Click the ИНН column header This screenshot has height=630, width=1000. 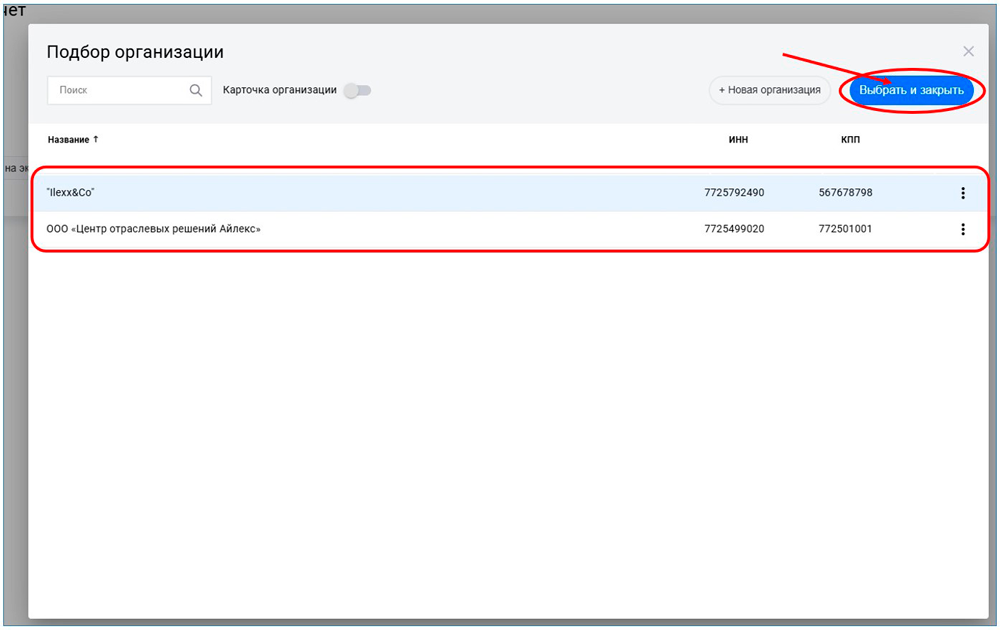pos(738,140)
